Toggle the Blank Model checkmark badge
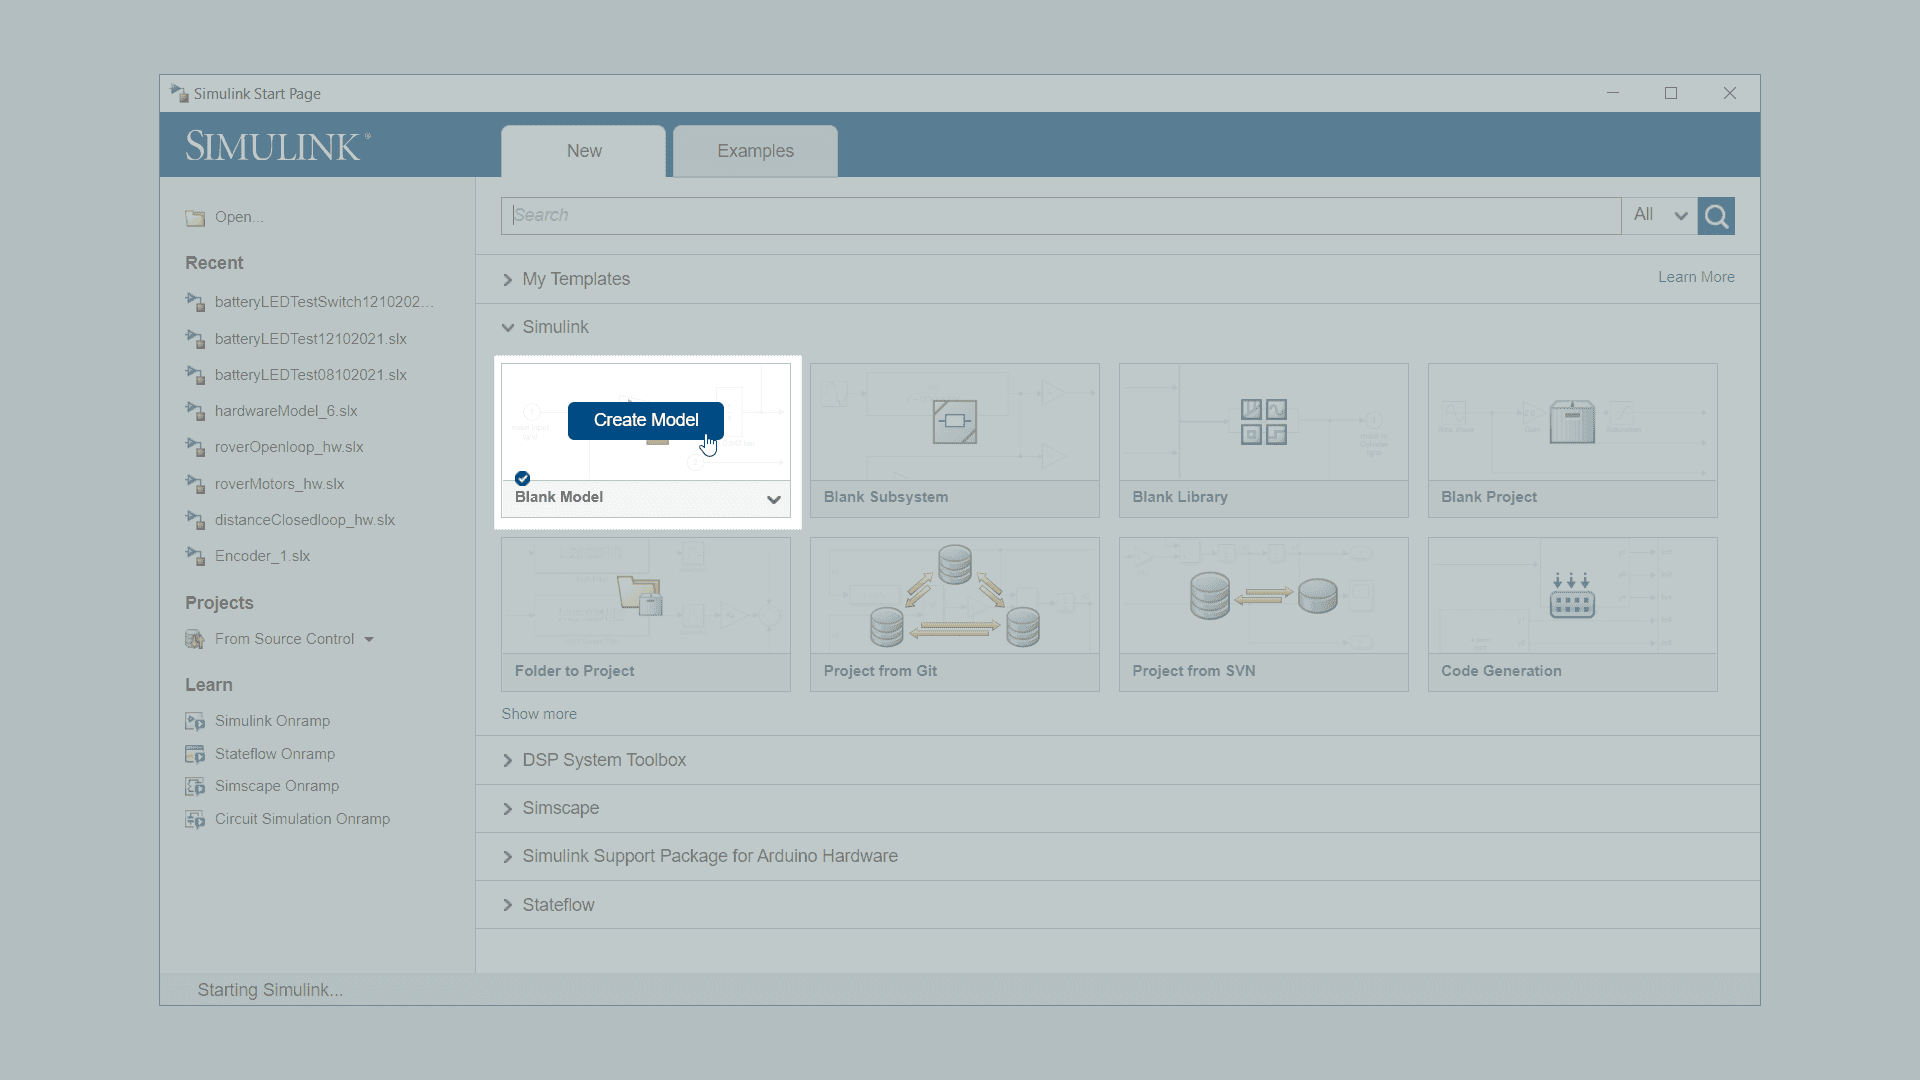 (522, 478)
